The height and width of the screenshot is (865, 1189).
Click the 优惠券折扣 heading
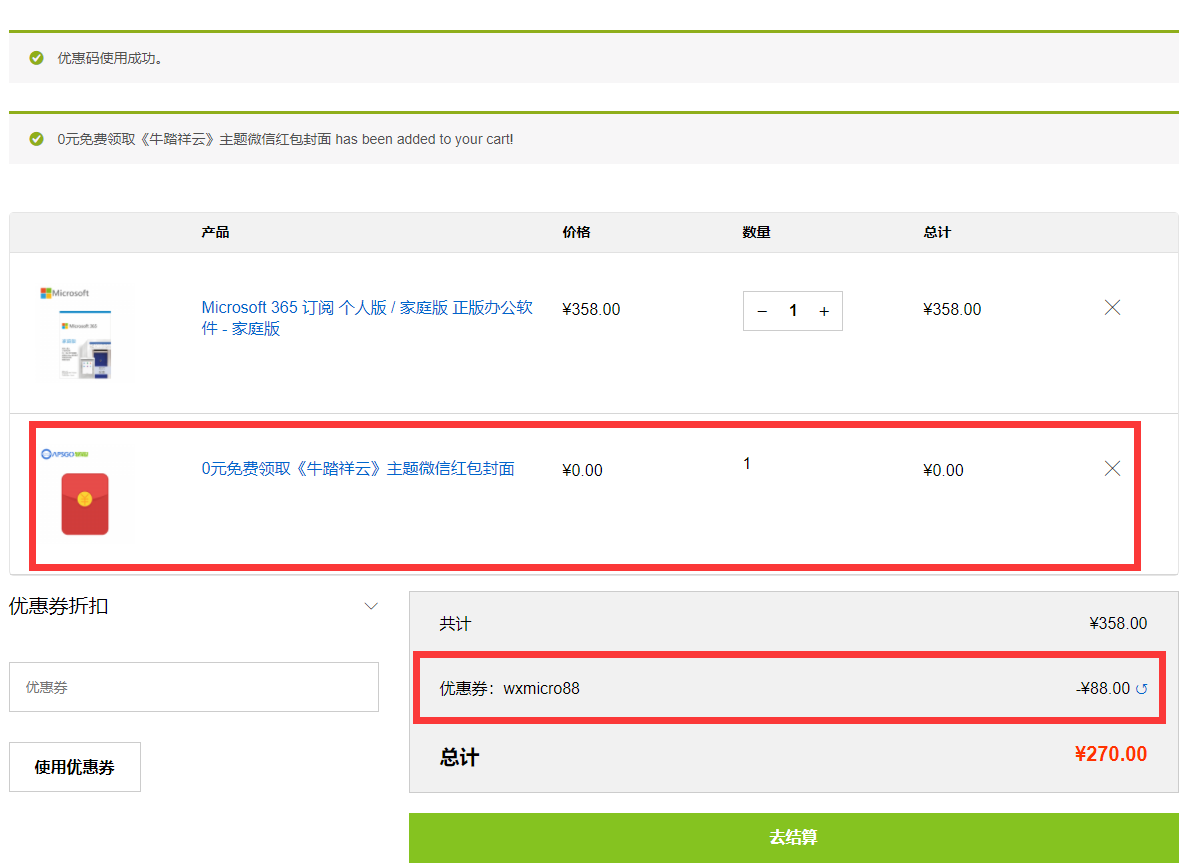[59, 606]
